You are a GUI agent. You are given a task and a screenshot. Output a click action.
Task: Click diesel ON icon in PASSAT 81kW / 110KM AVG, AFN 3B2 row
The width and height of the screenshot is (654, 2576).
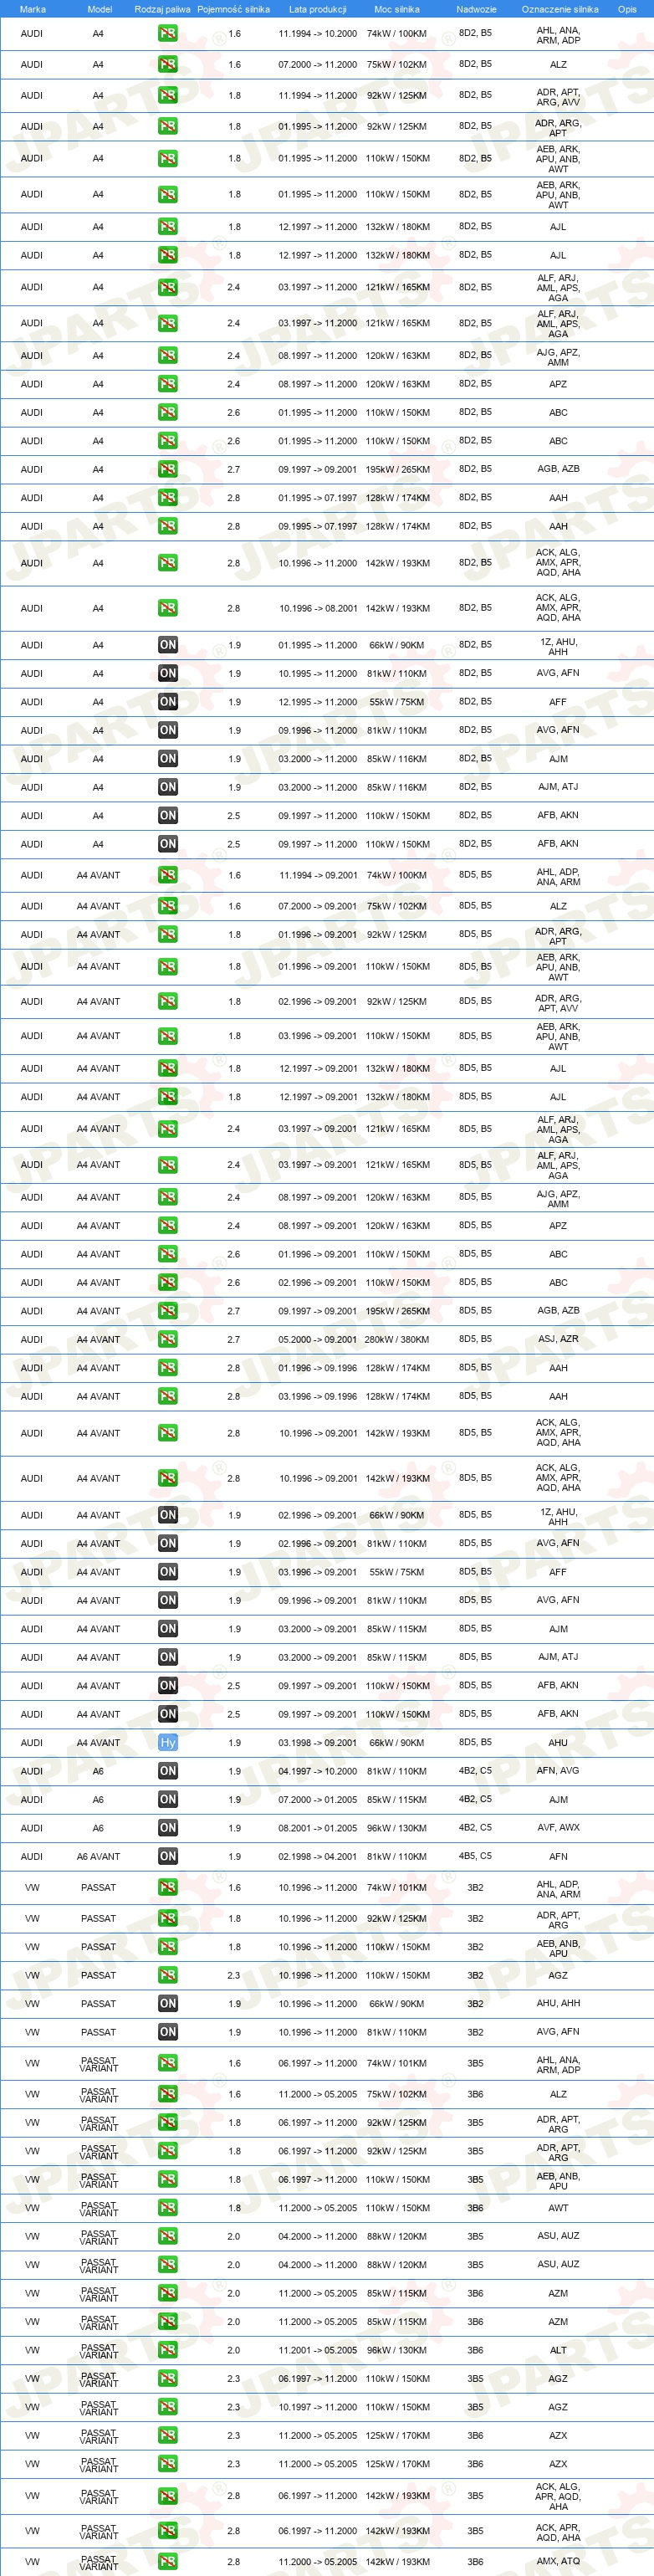pyautogui.click(x=167, y=2033)
